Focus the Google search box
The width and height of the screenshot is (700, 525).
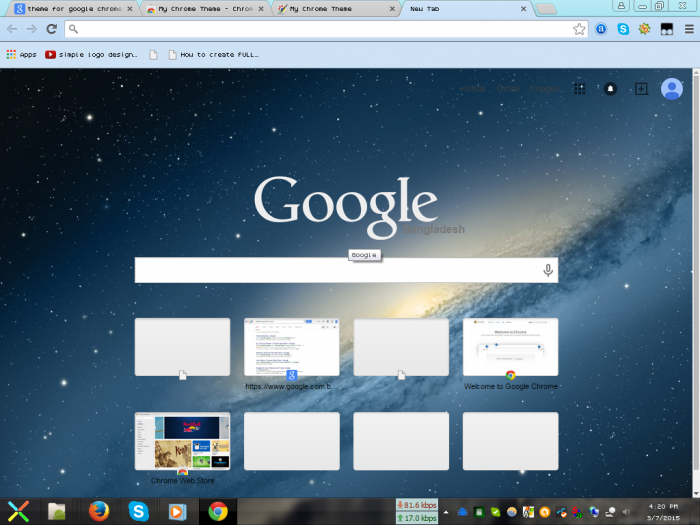click(346, 270)
